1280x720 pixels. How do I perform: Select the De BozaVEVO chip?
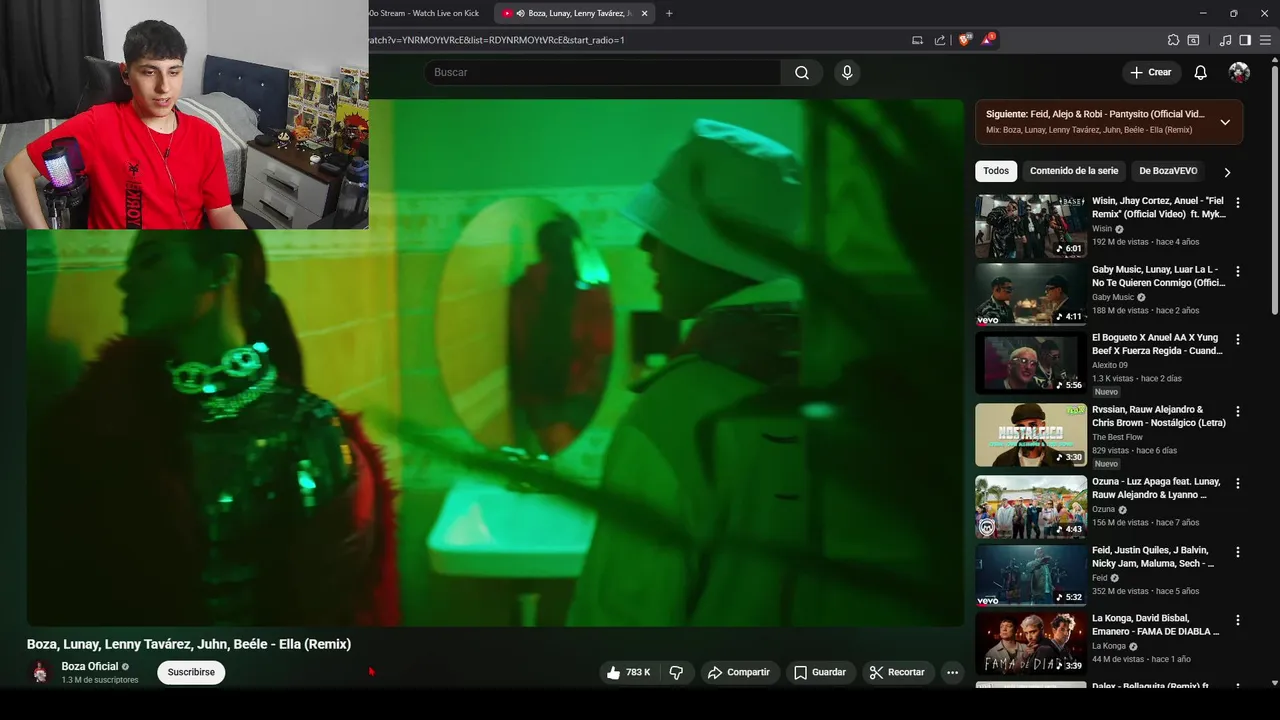1167,171
